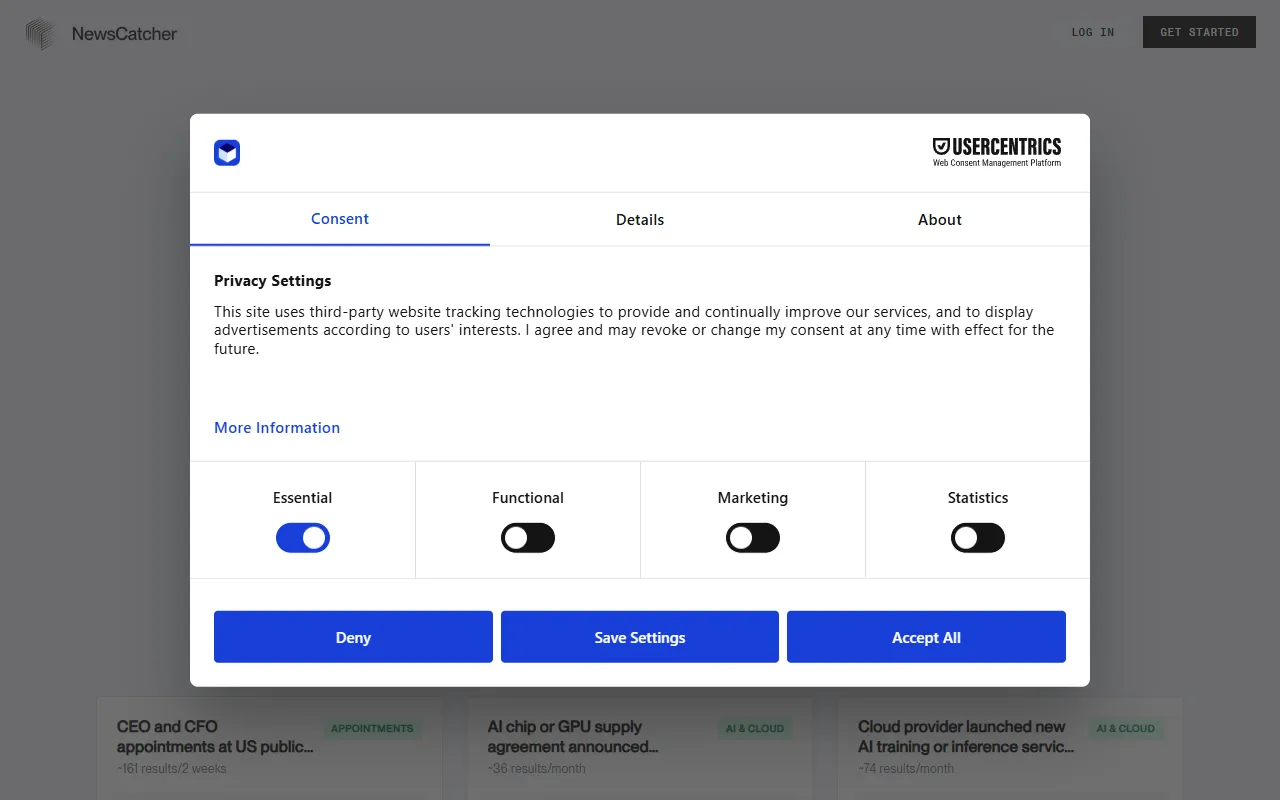This screenshot has height=800, width=1280.
Task: Click the GET STARTED button in the header
Action: 1199,32
